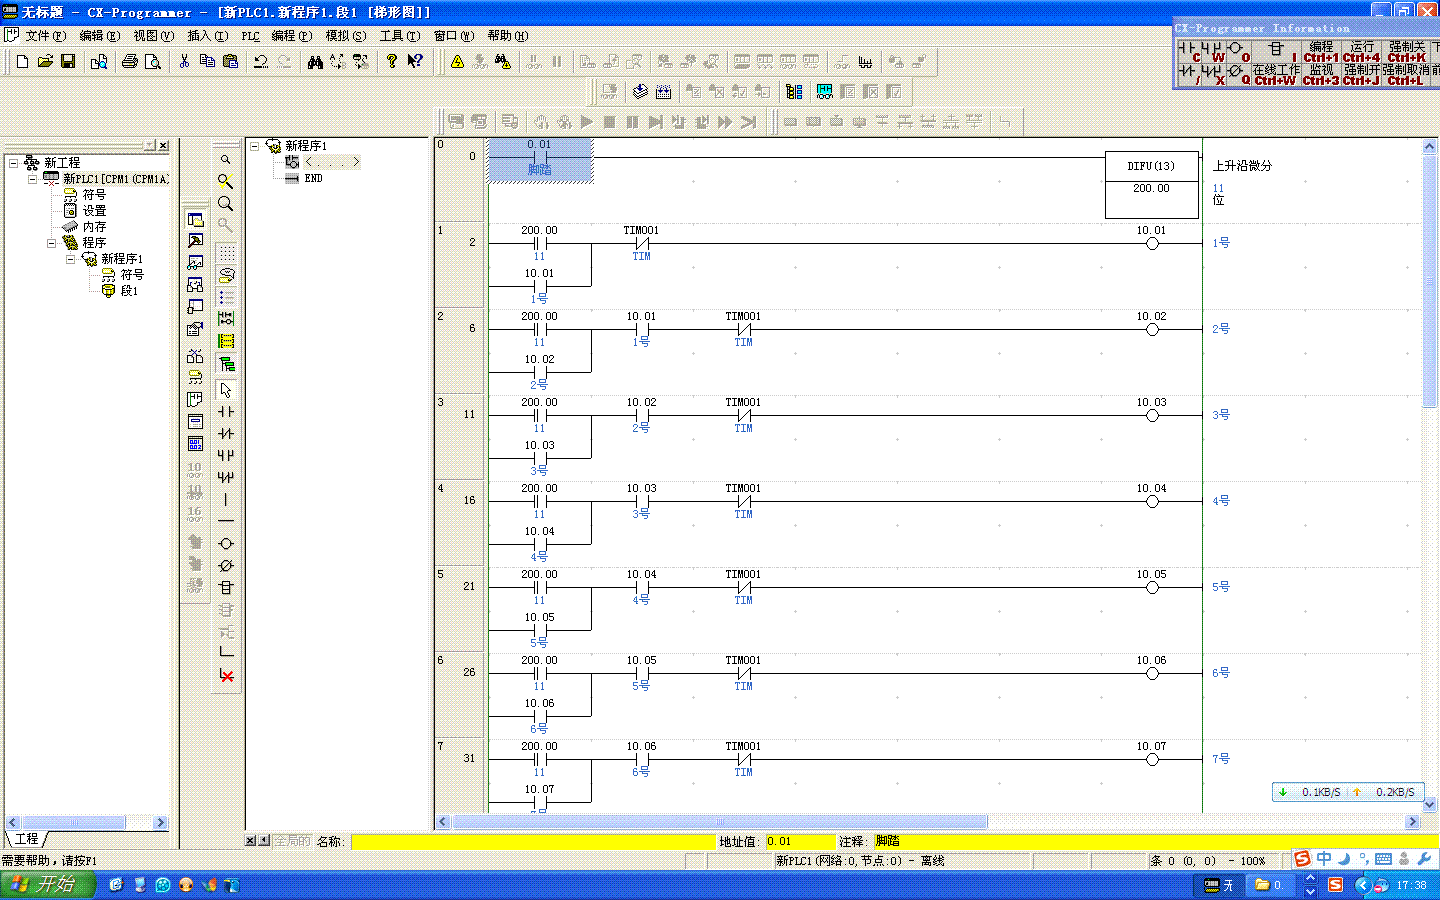Open the 视图(V) menu
This screenshot has height=900, width=1440.
(153, 36)
